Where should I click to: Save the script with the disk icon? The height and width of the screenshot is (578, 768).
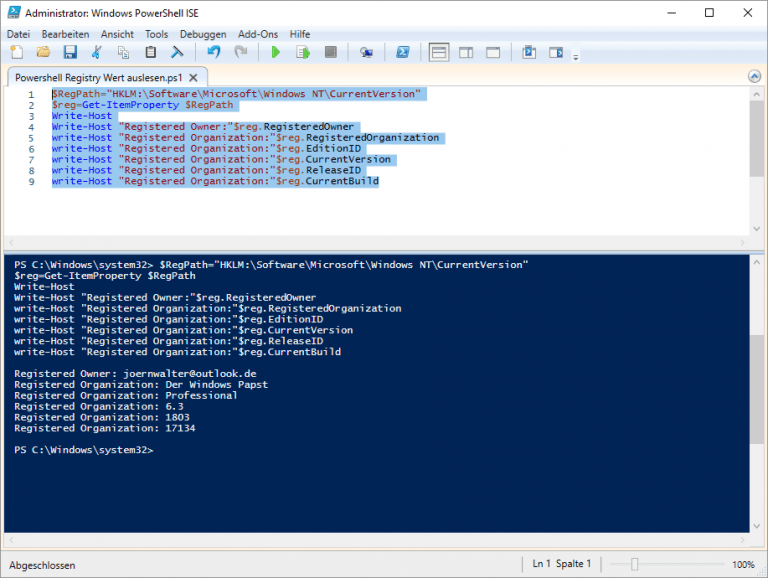(70, 52)
